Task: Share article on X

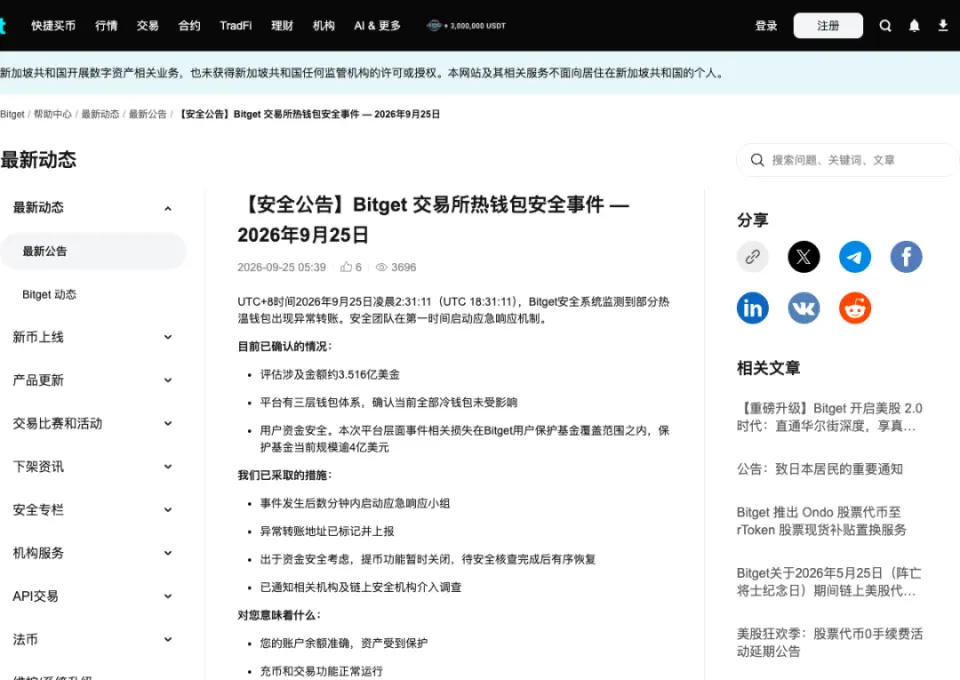Action: click(x=803, y=257)
